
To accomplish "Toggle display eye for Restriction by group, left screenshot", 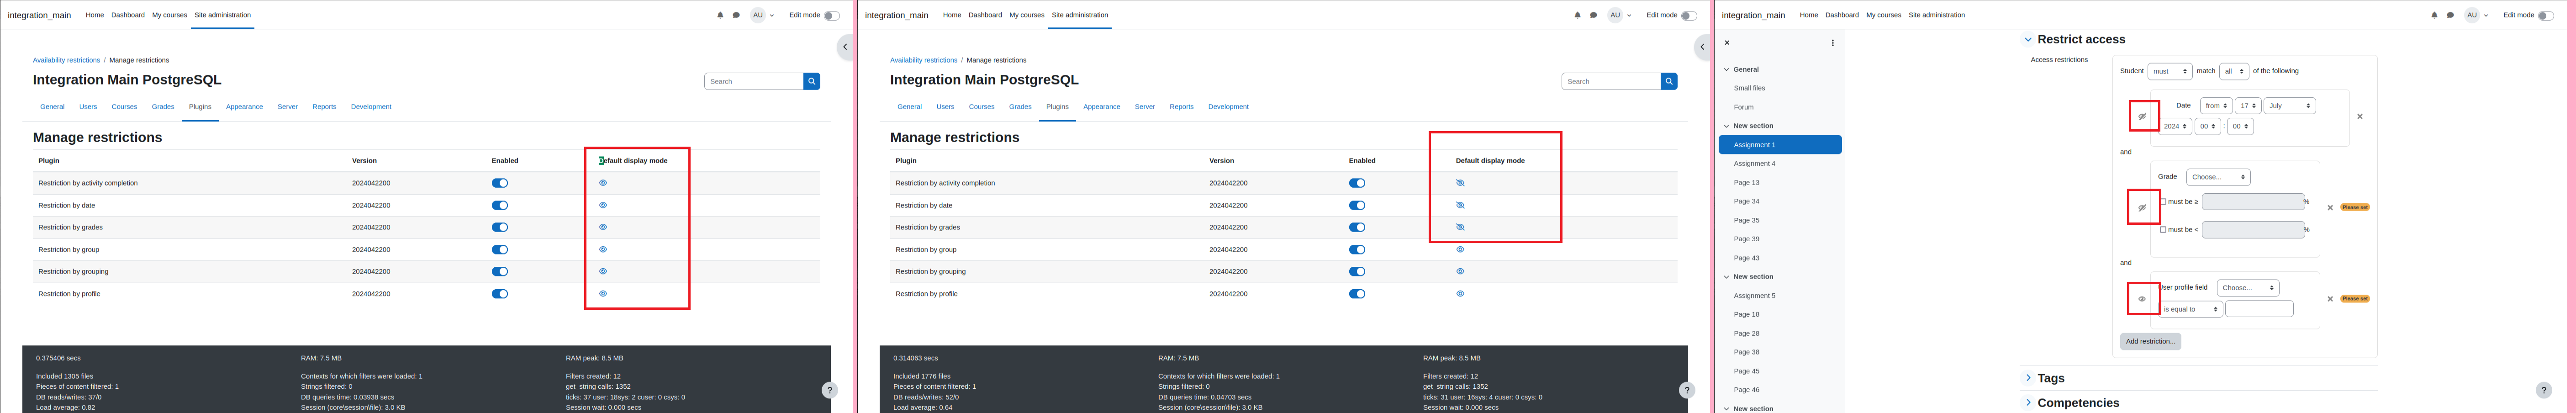I will (603, 249).
